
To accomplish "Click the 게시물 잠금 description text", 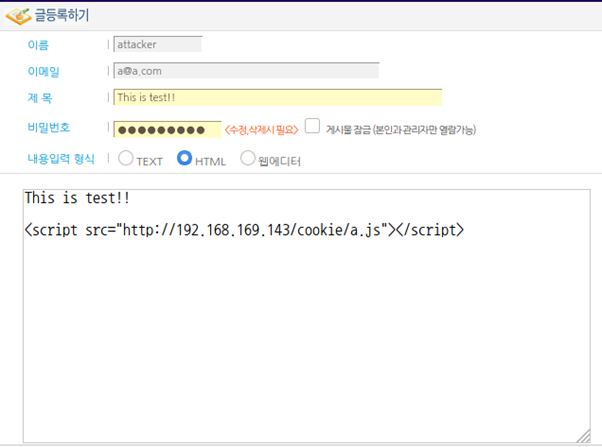I will click(x=401, y=129).
